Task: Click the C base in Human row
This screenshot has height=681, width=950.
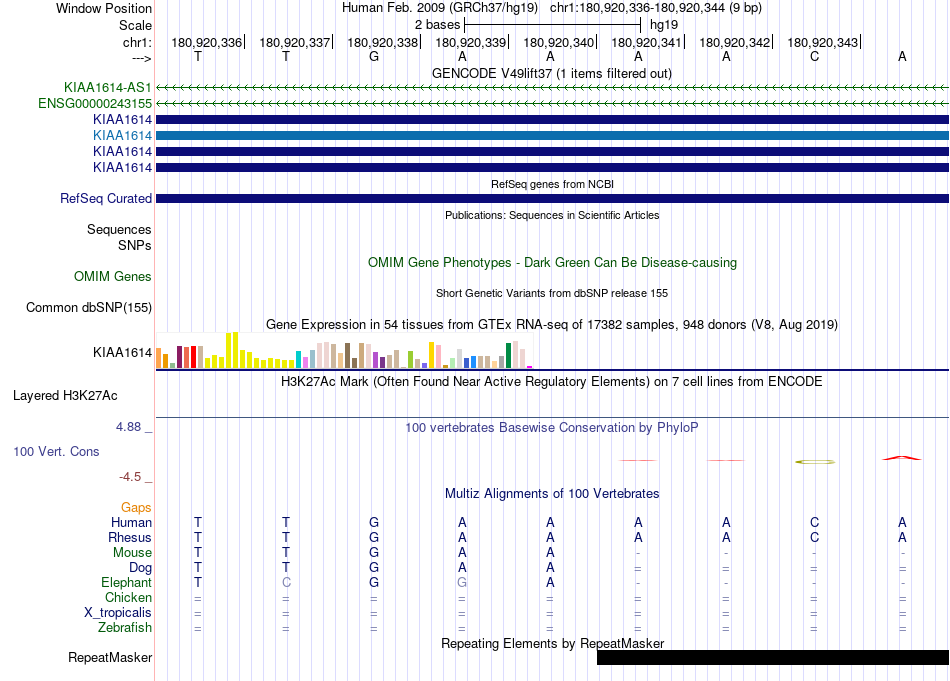Action: tap(814, 523)
